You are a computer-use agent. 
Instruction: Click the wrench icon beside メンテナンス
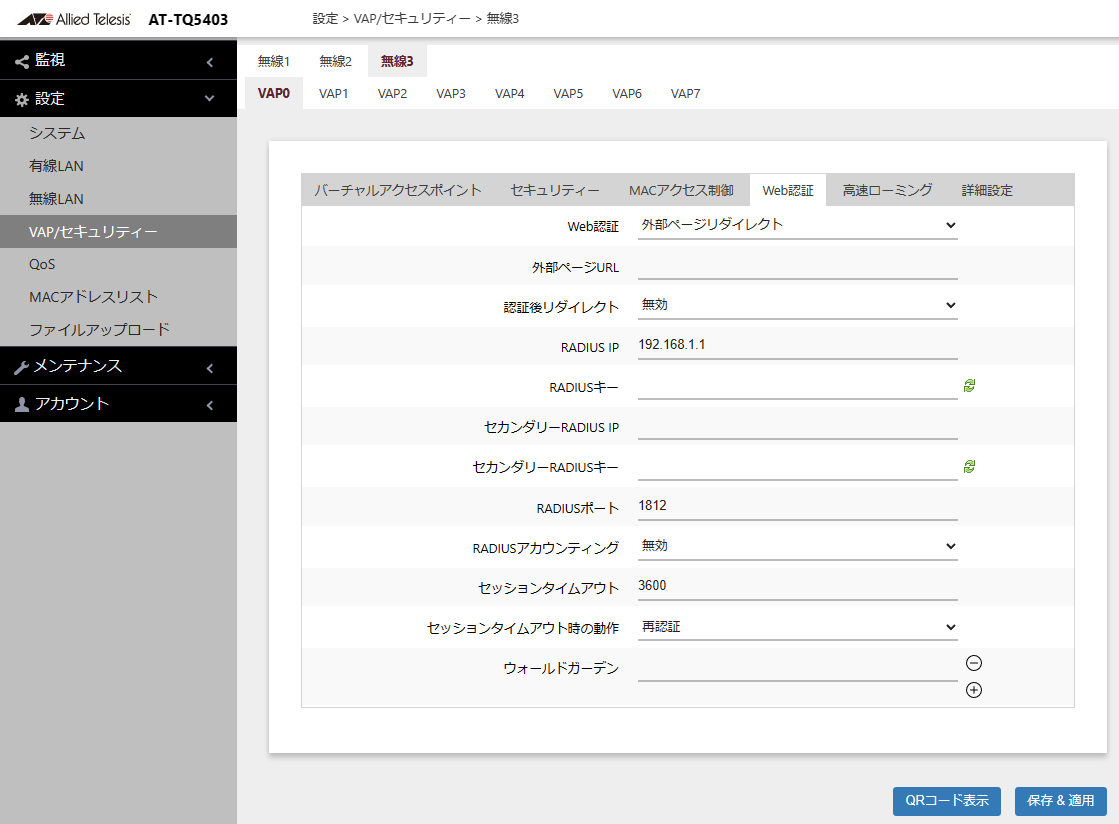click(x=22, y=367)
